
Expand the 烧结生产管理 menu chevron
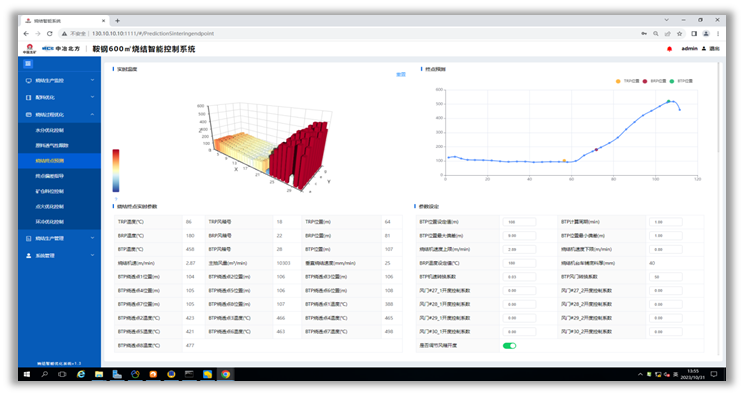pos(92,238)
